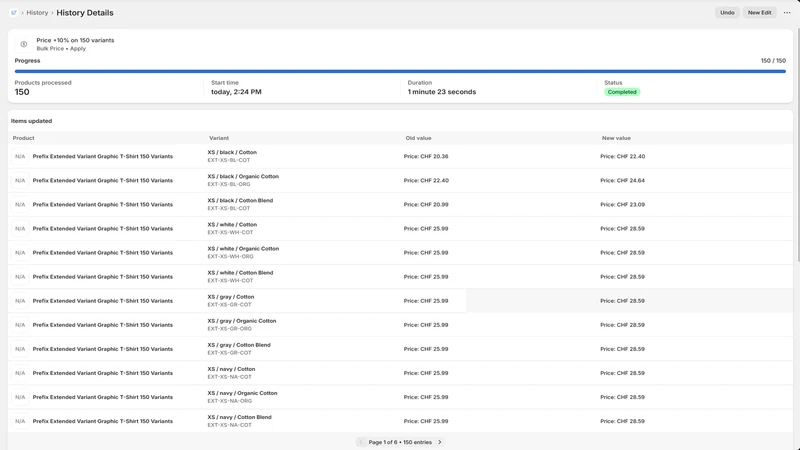Click the '150 / 150' progress counter

click(773, 61)
